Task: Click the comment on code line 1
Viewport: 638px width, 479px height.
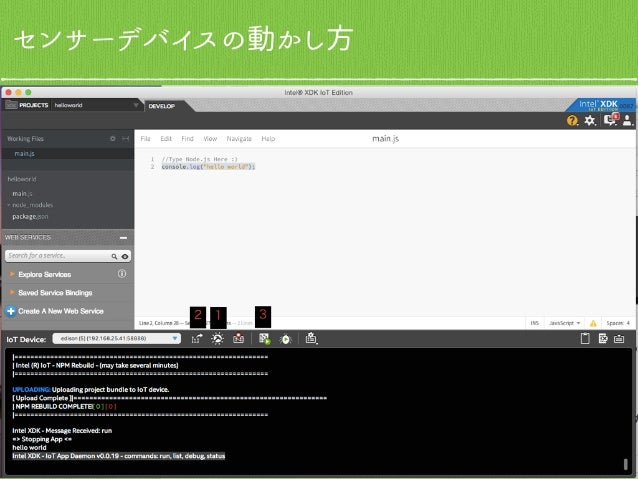Action: coord(199,159)
